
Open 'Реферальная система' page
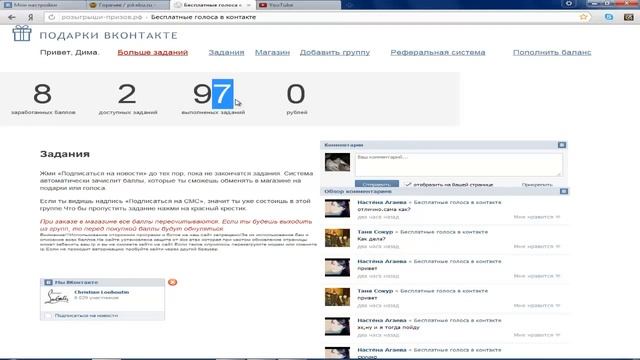tap(438, 52)
